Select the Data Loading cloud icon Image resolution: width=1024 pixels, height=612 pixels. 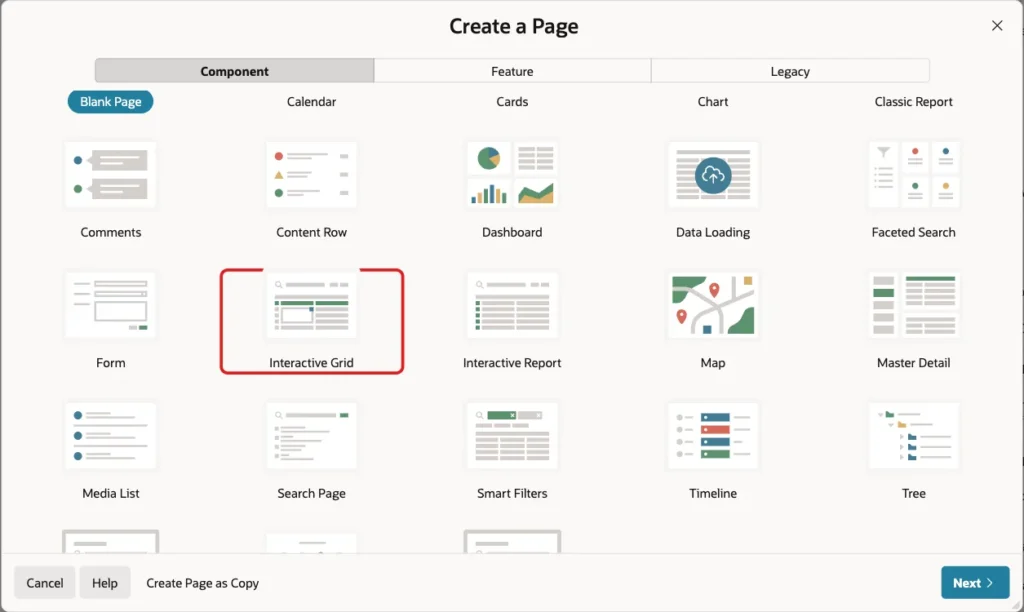712,175
